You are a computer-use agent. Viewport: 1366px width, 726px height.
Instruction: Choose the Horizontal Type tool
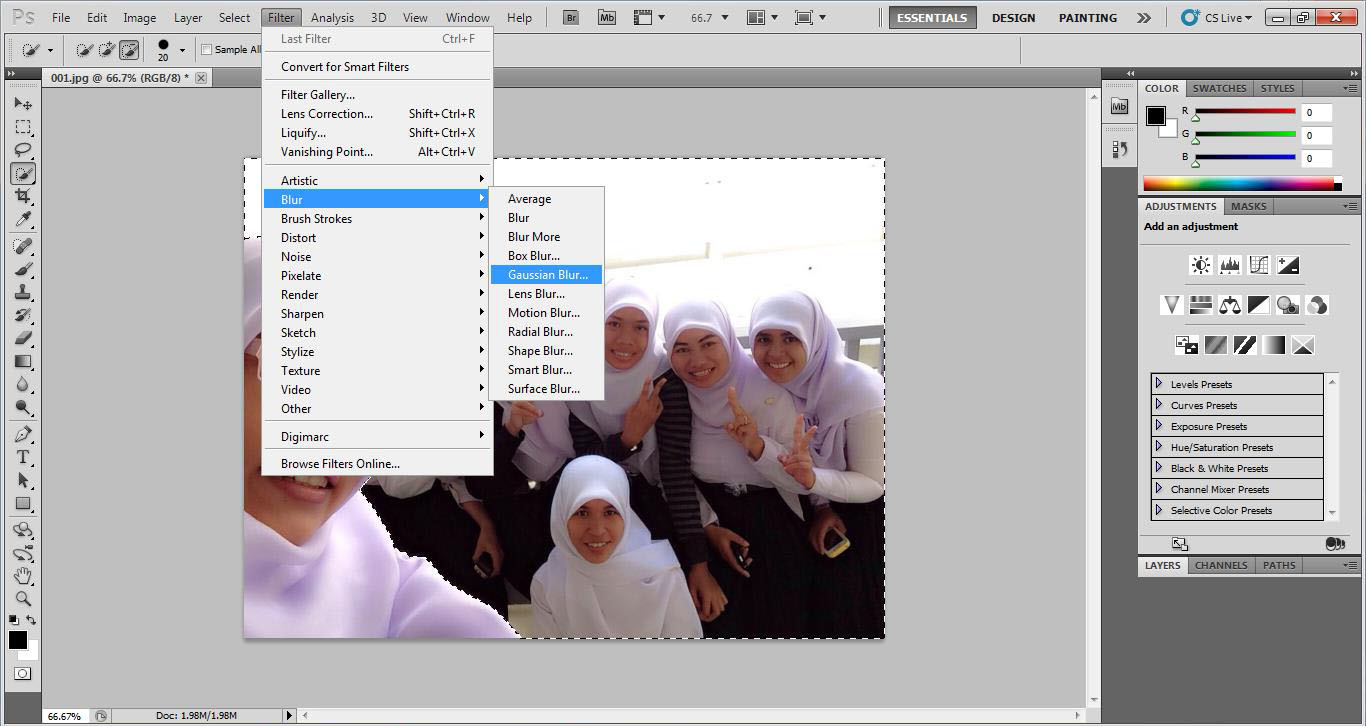coord(23,457)
